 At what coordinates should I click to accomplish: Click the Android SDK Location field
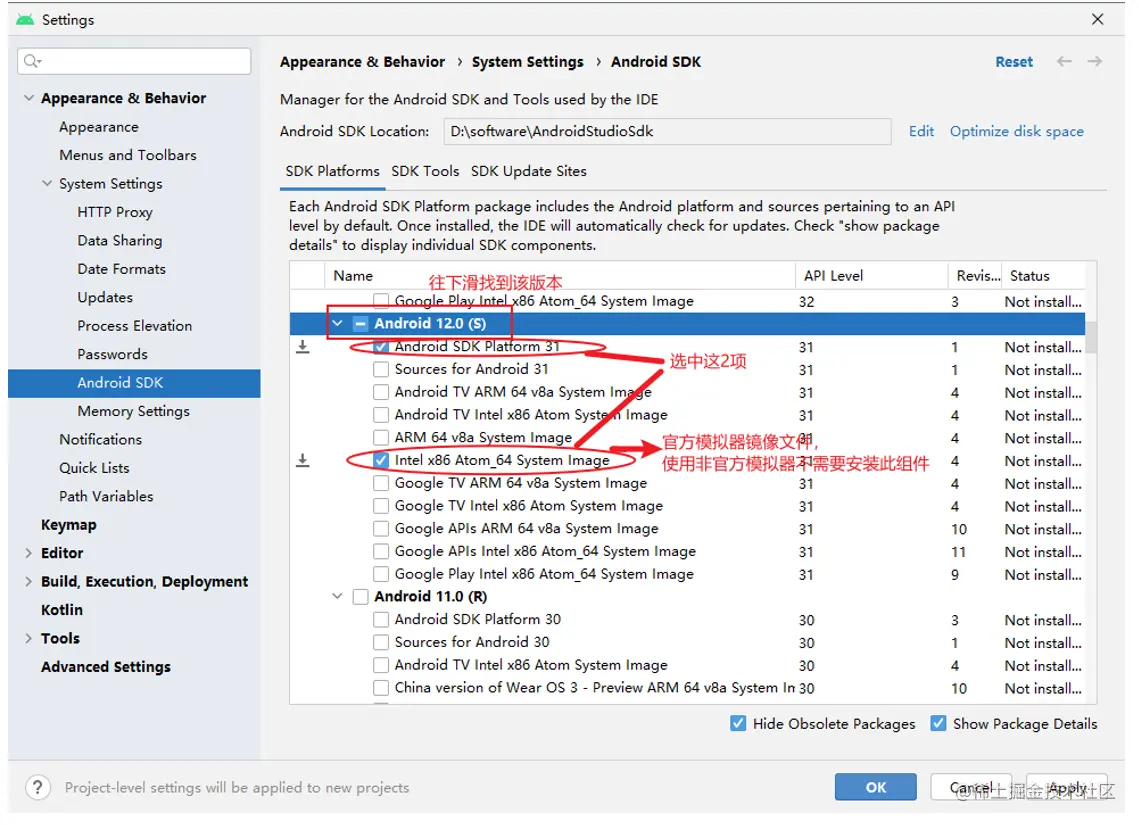(x=667, y=131)
